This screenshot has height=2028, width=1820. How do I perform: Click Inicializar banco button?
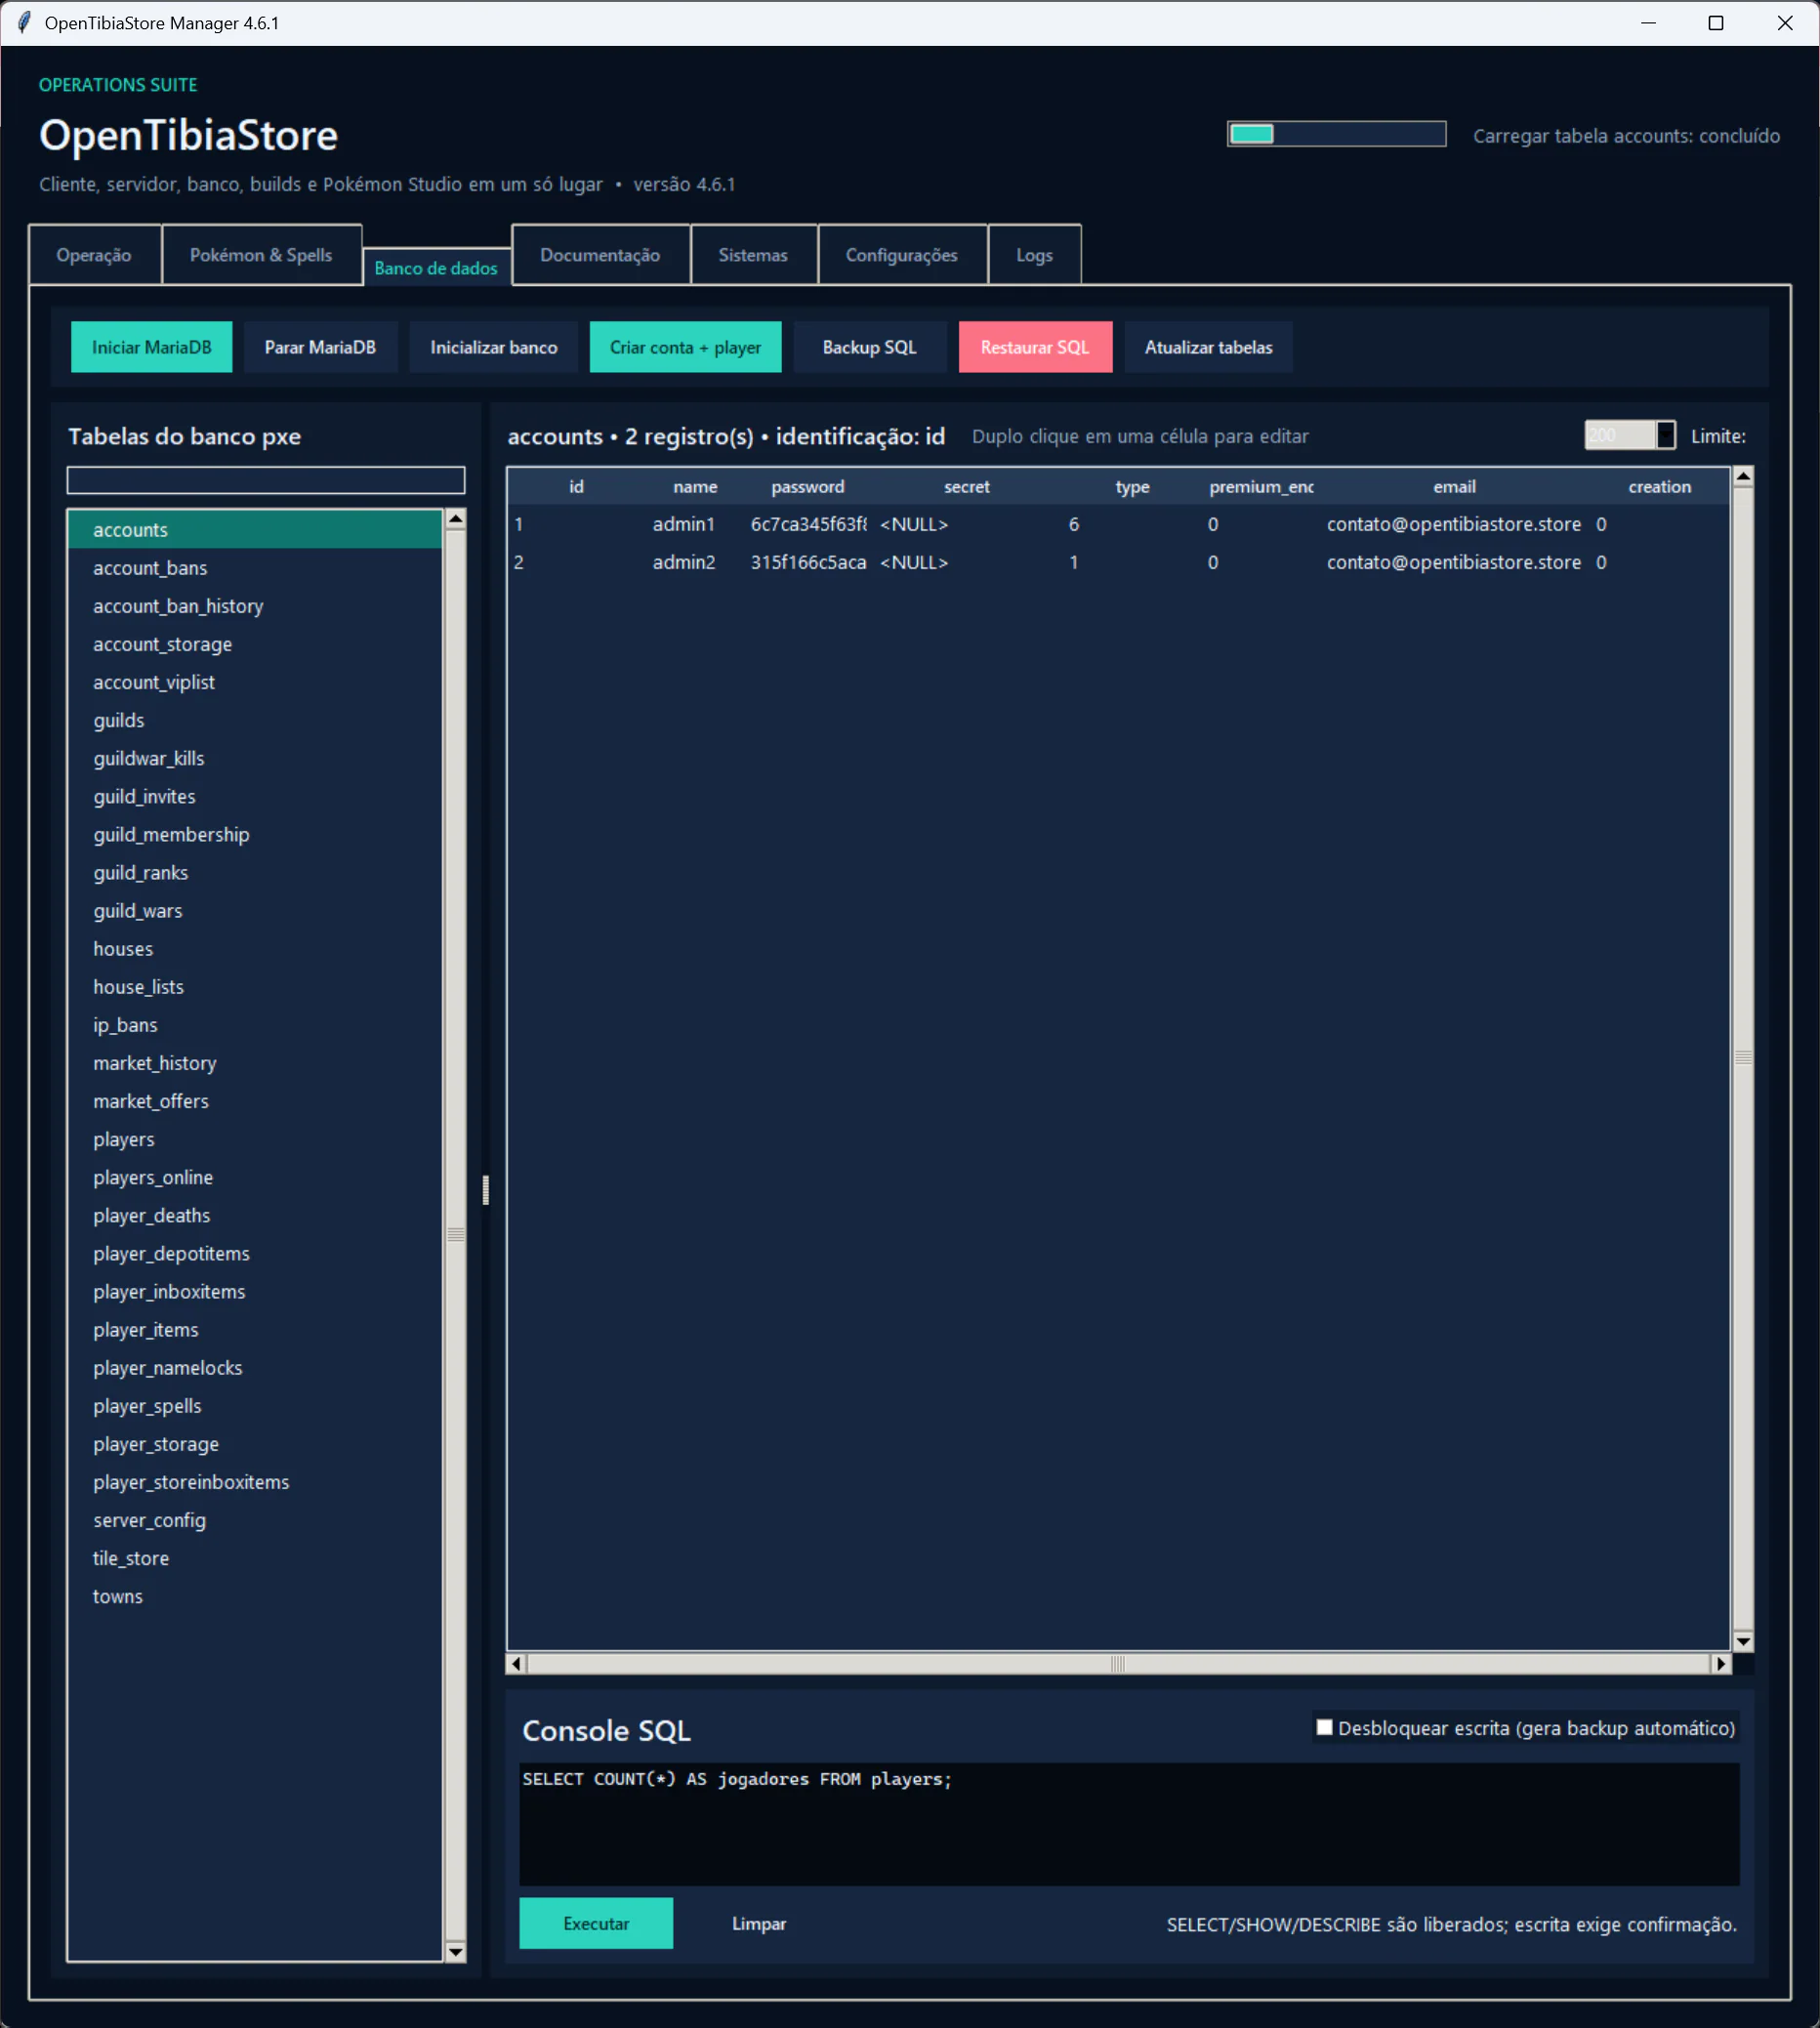[494, 347]
